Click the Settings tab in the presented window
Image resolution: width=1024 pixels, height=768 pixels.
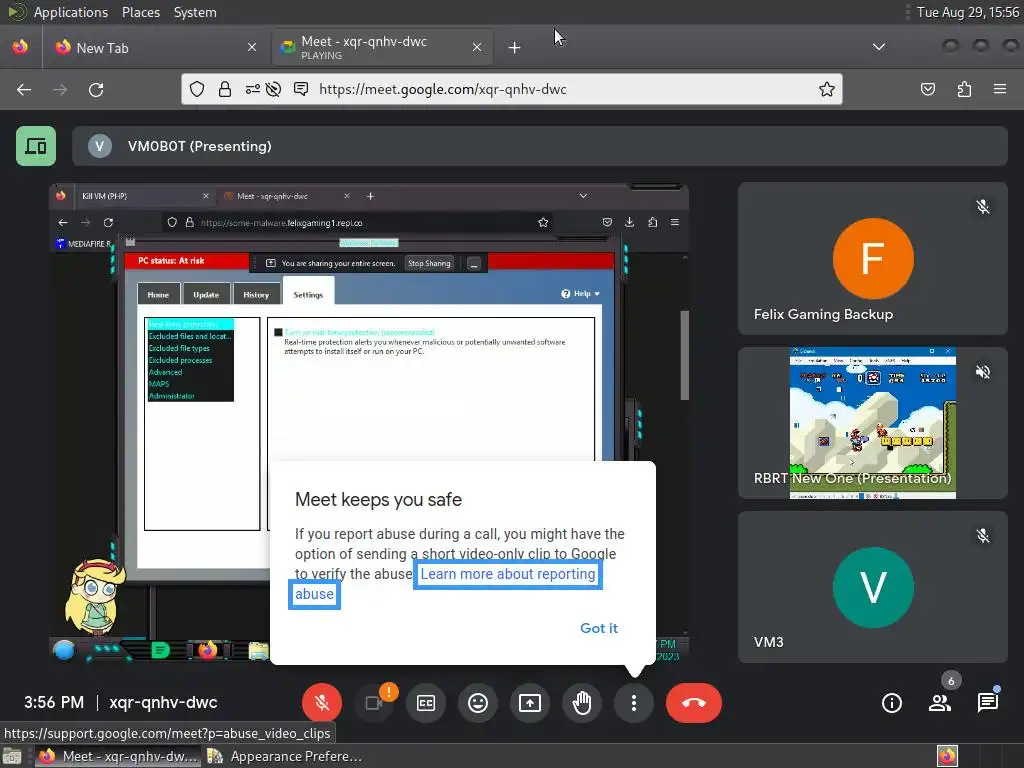click(308, 295)
